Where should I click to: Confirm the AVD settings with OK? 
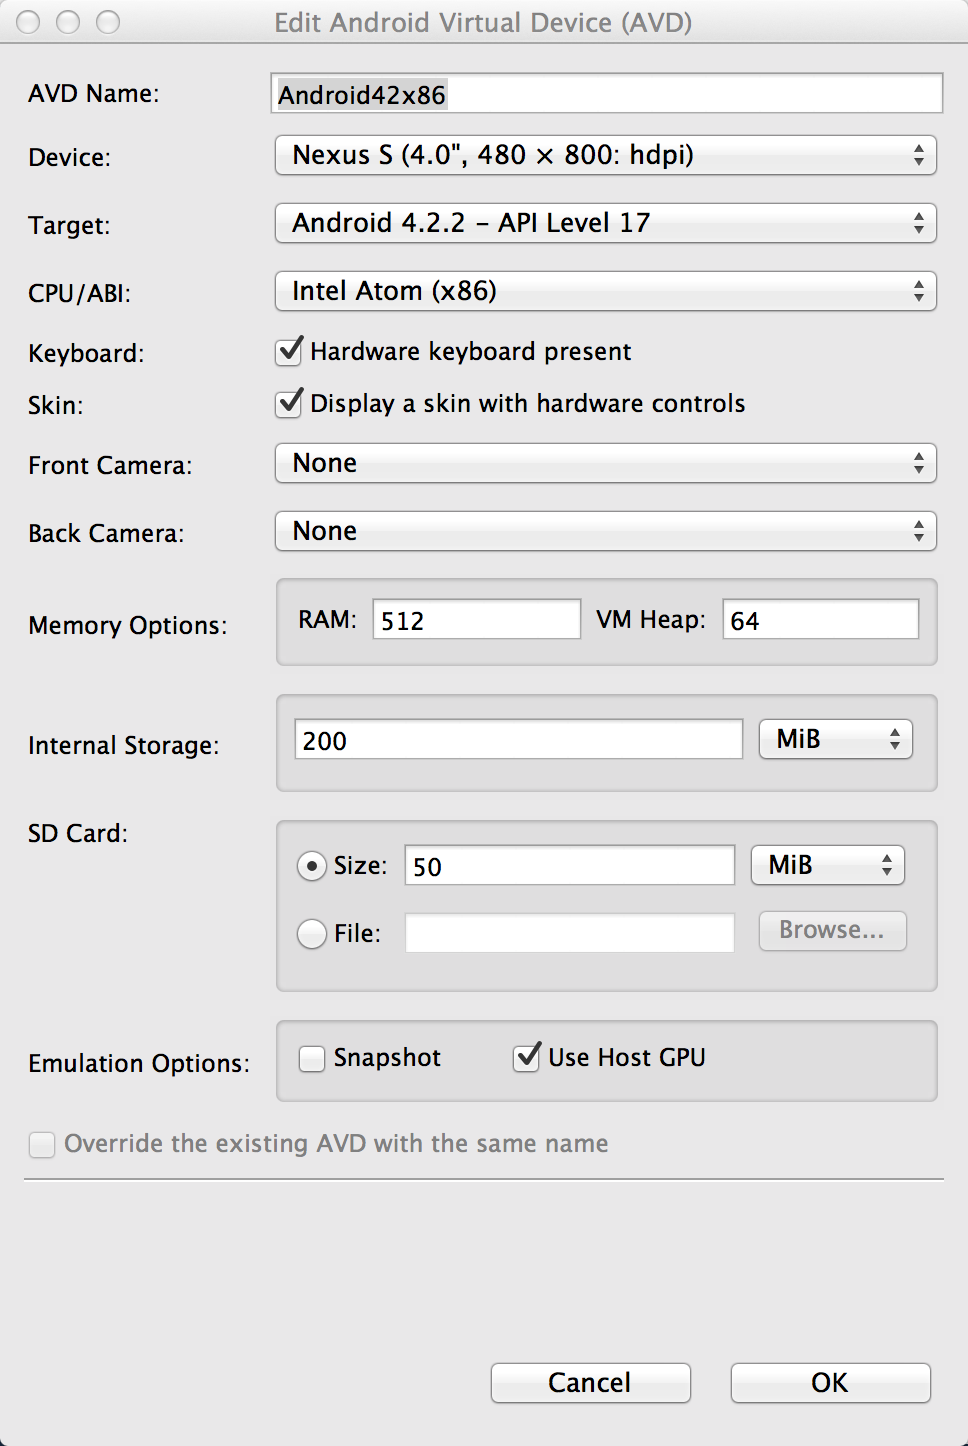pyautogui.click(x=831, y=1383)
